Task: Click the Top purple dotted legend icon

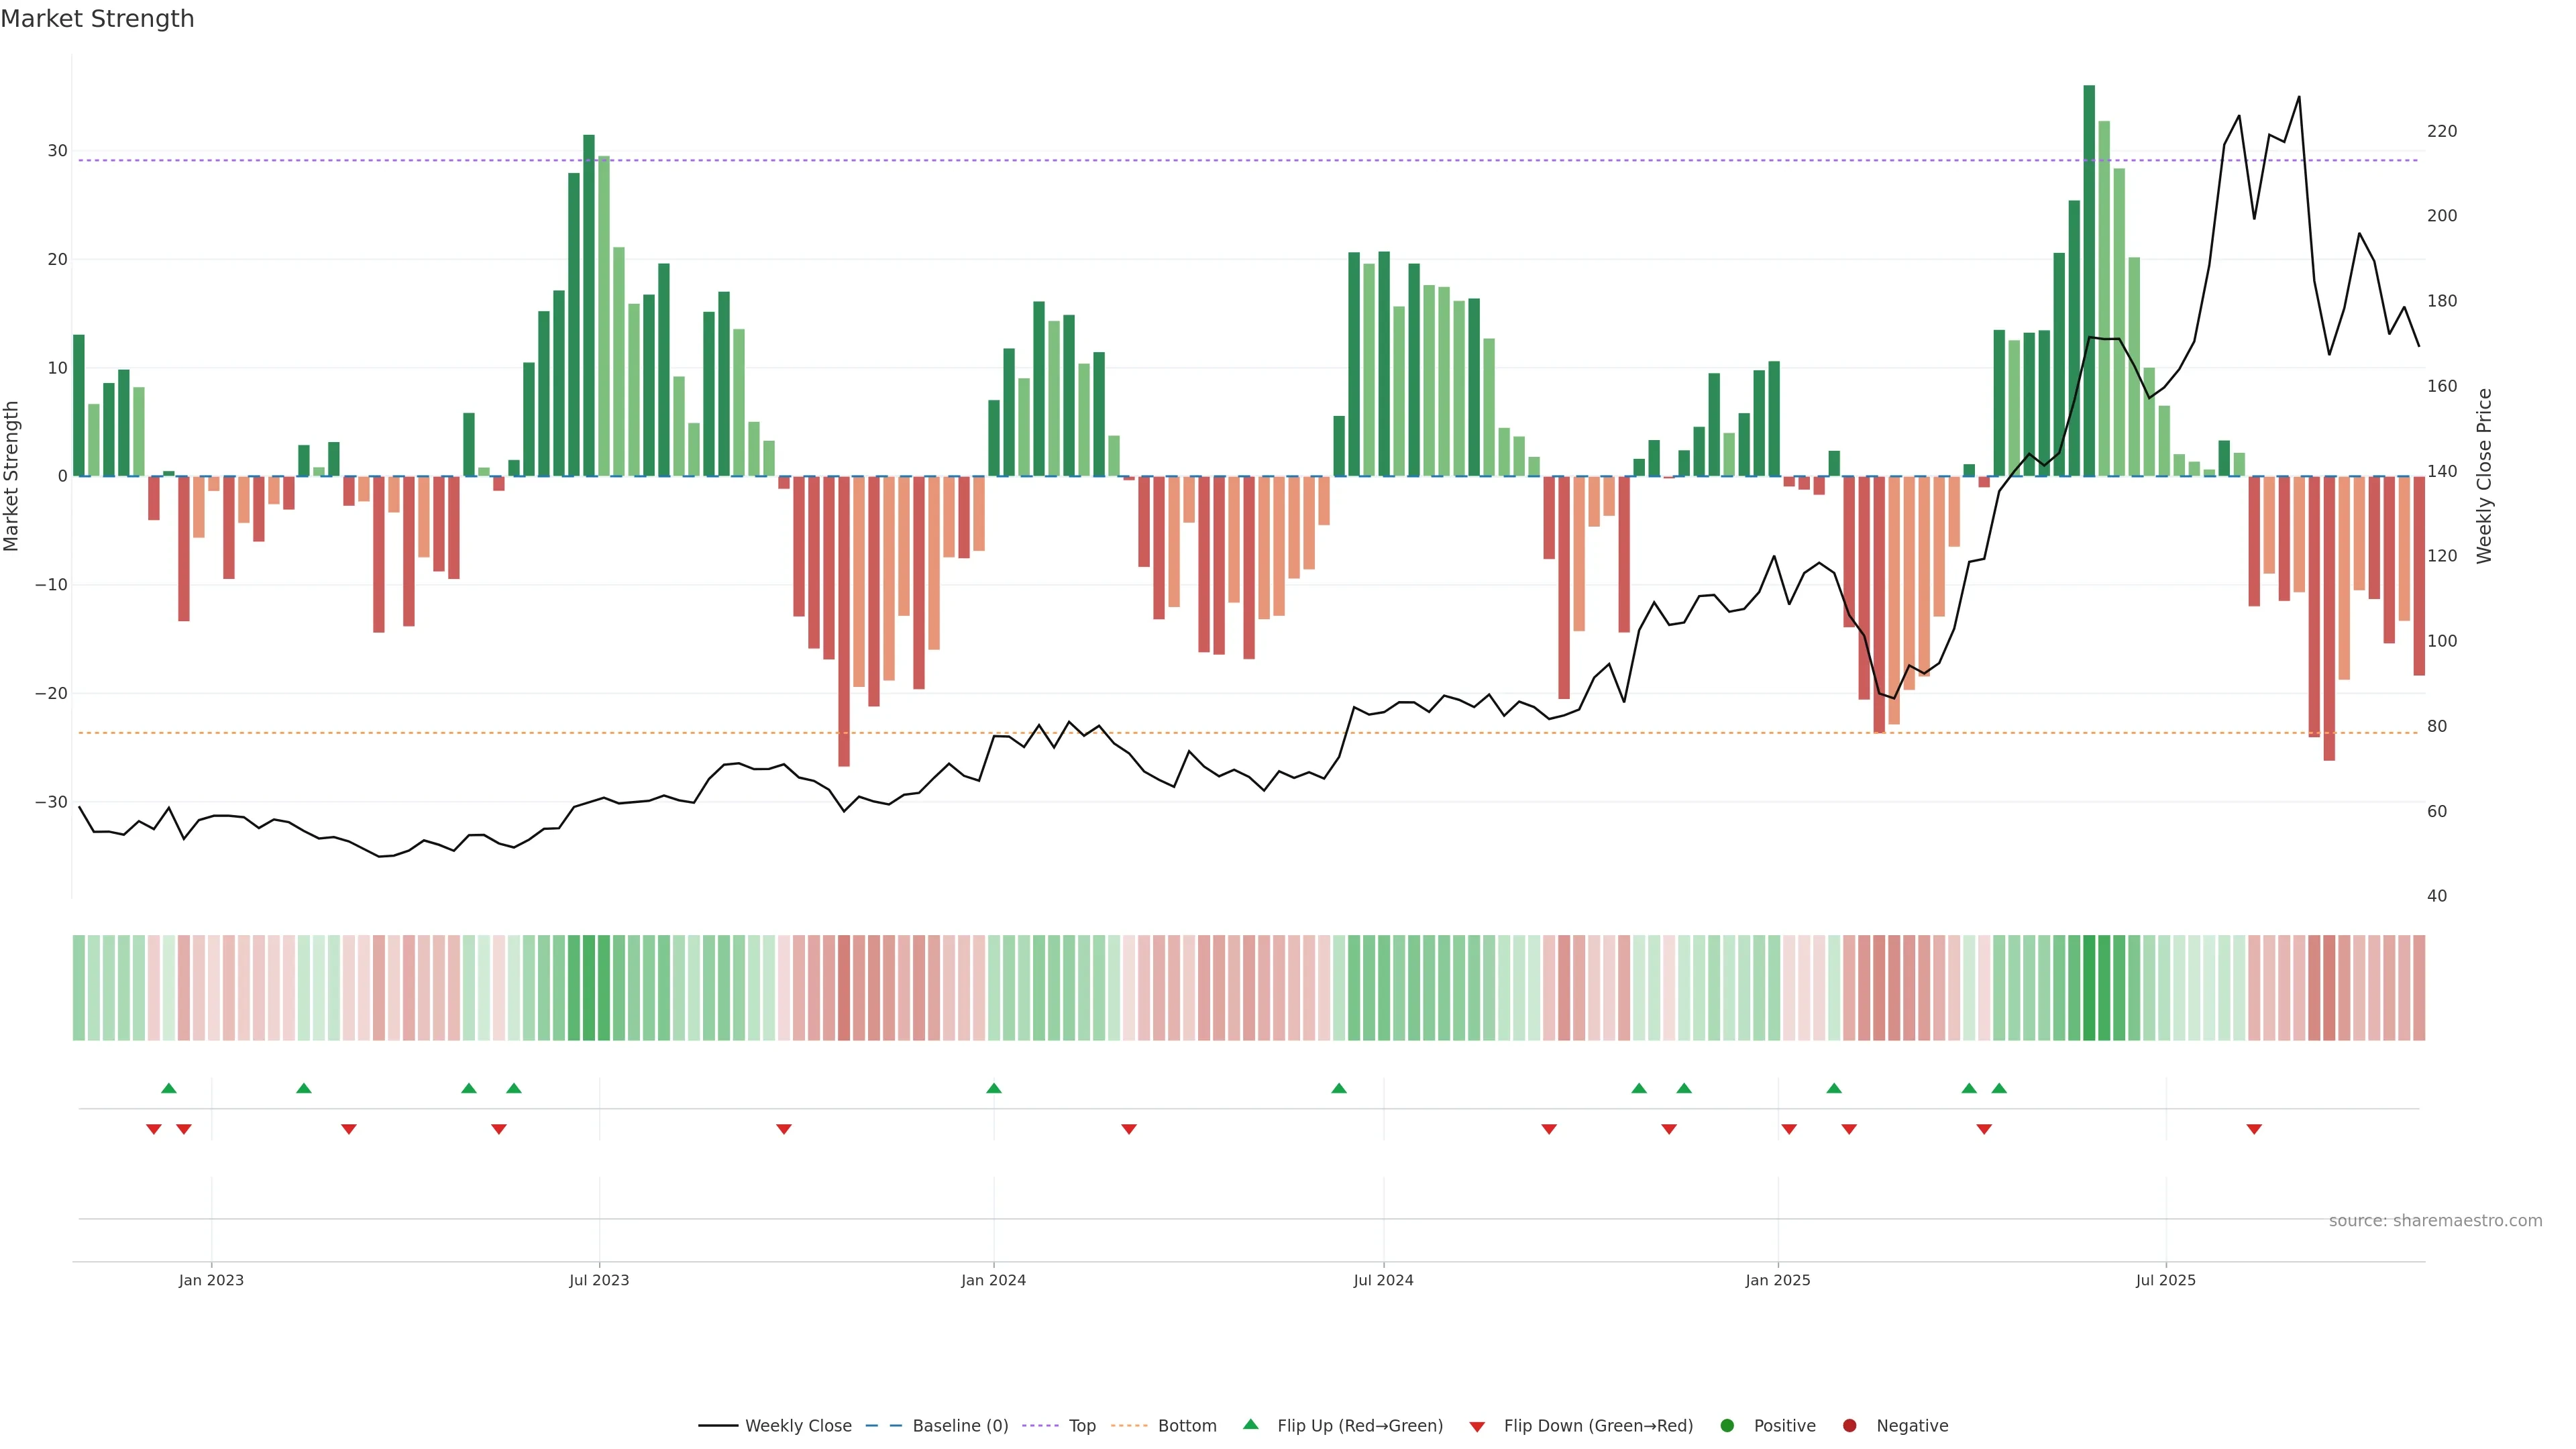Action: pos(1041,1426)
